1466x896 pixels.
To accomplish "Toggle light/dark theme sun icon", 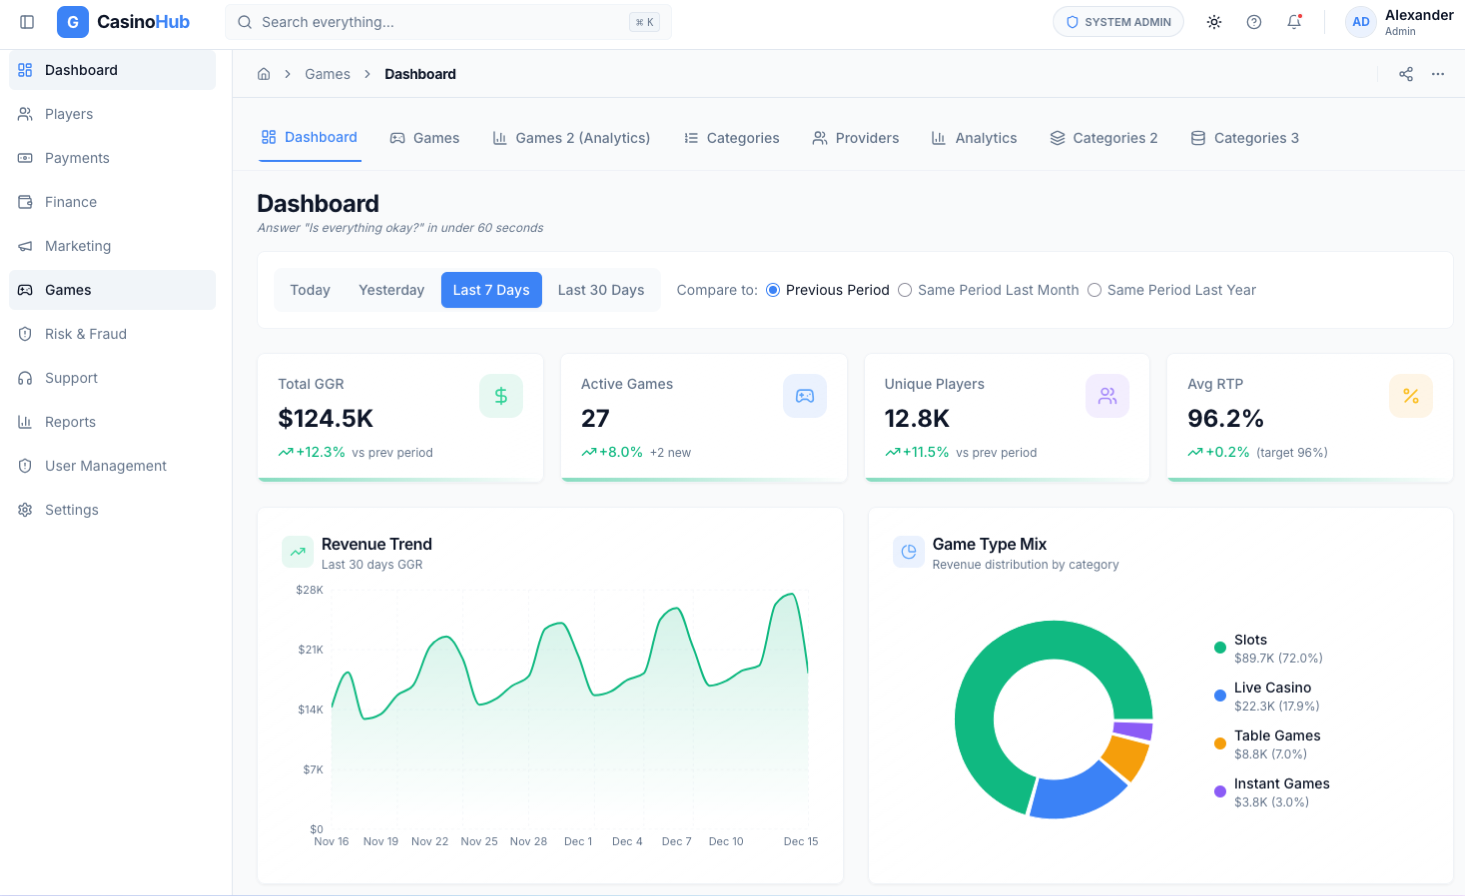I will [1214, 22].
